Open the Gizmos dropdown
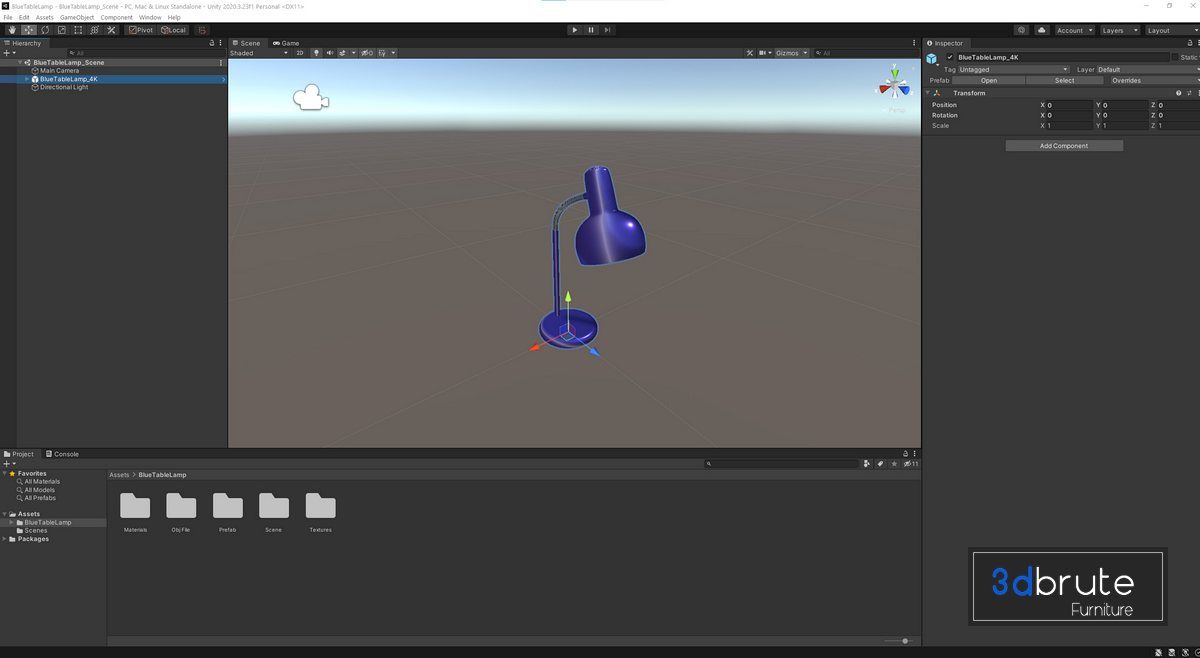 click(x=790, y=53)
